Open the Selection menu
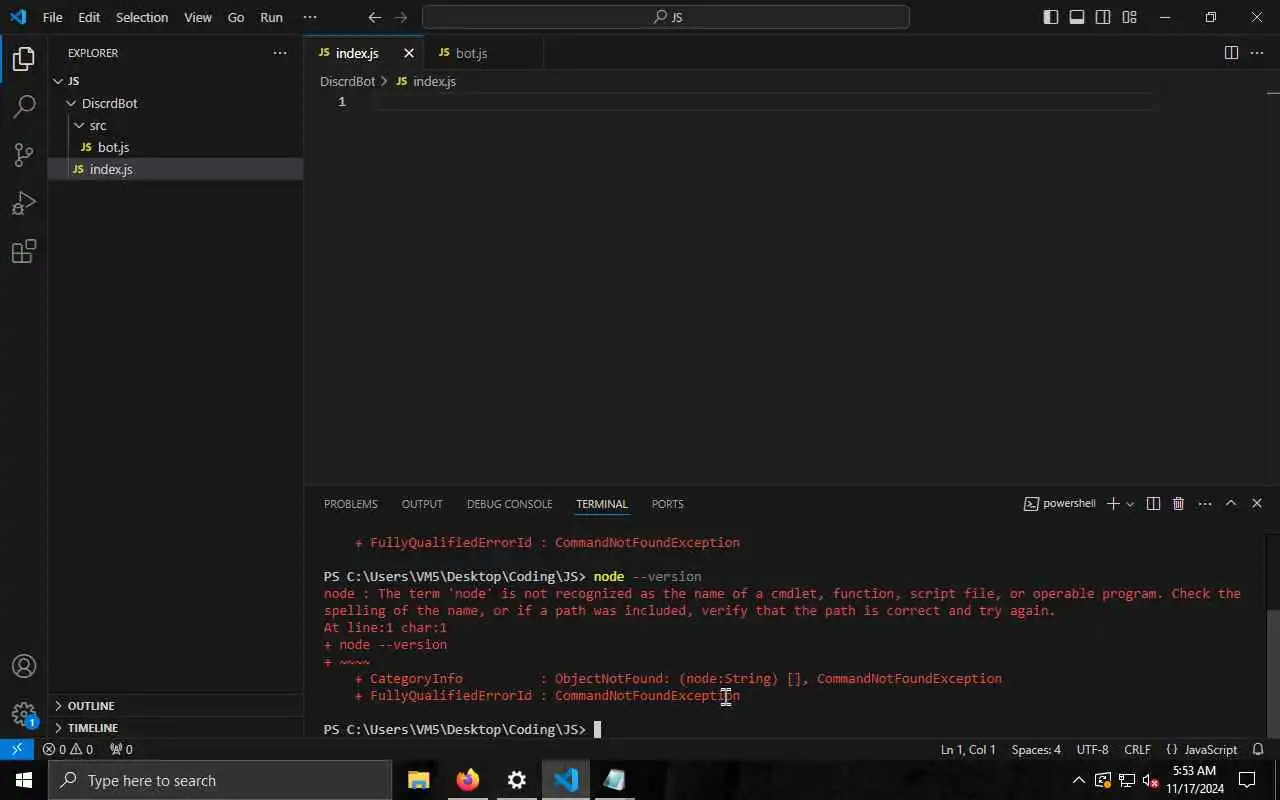Image resolution: width=1280 pixels, height=800 pixels. coord(142,17)
